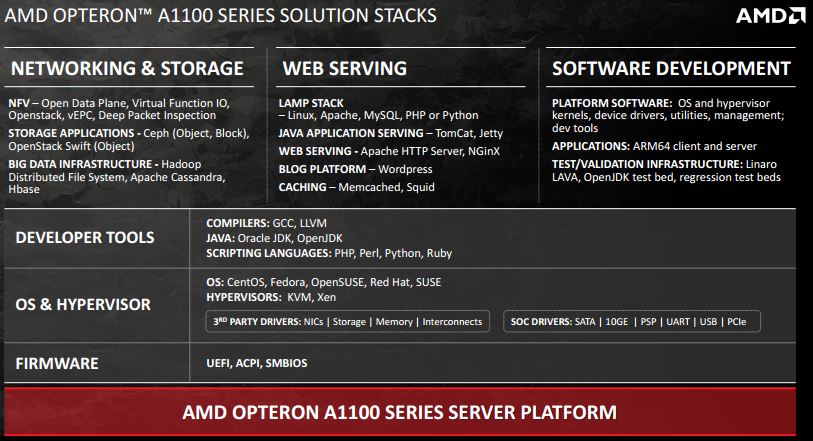The width and height of the screenshot is (813, 441).
Task: Click the Compilers: GCC, LLVM line
Action: click(x=268, y=223)
